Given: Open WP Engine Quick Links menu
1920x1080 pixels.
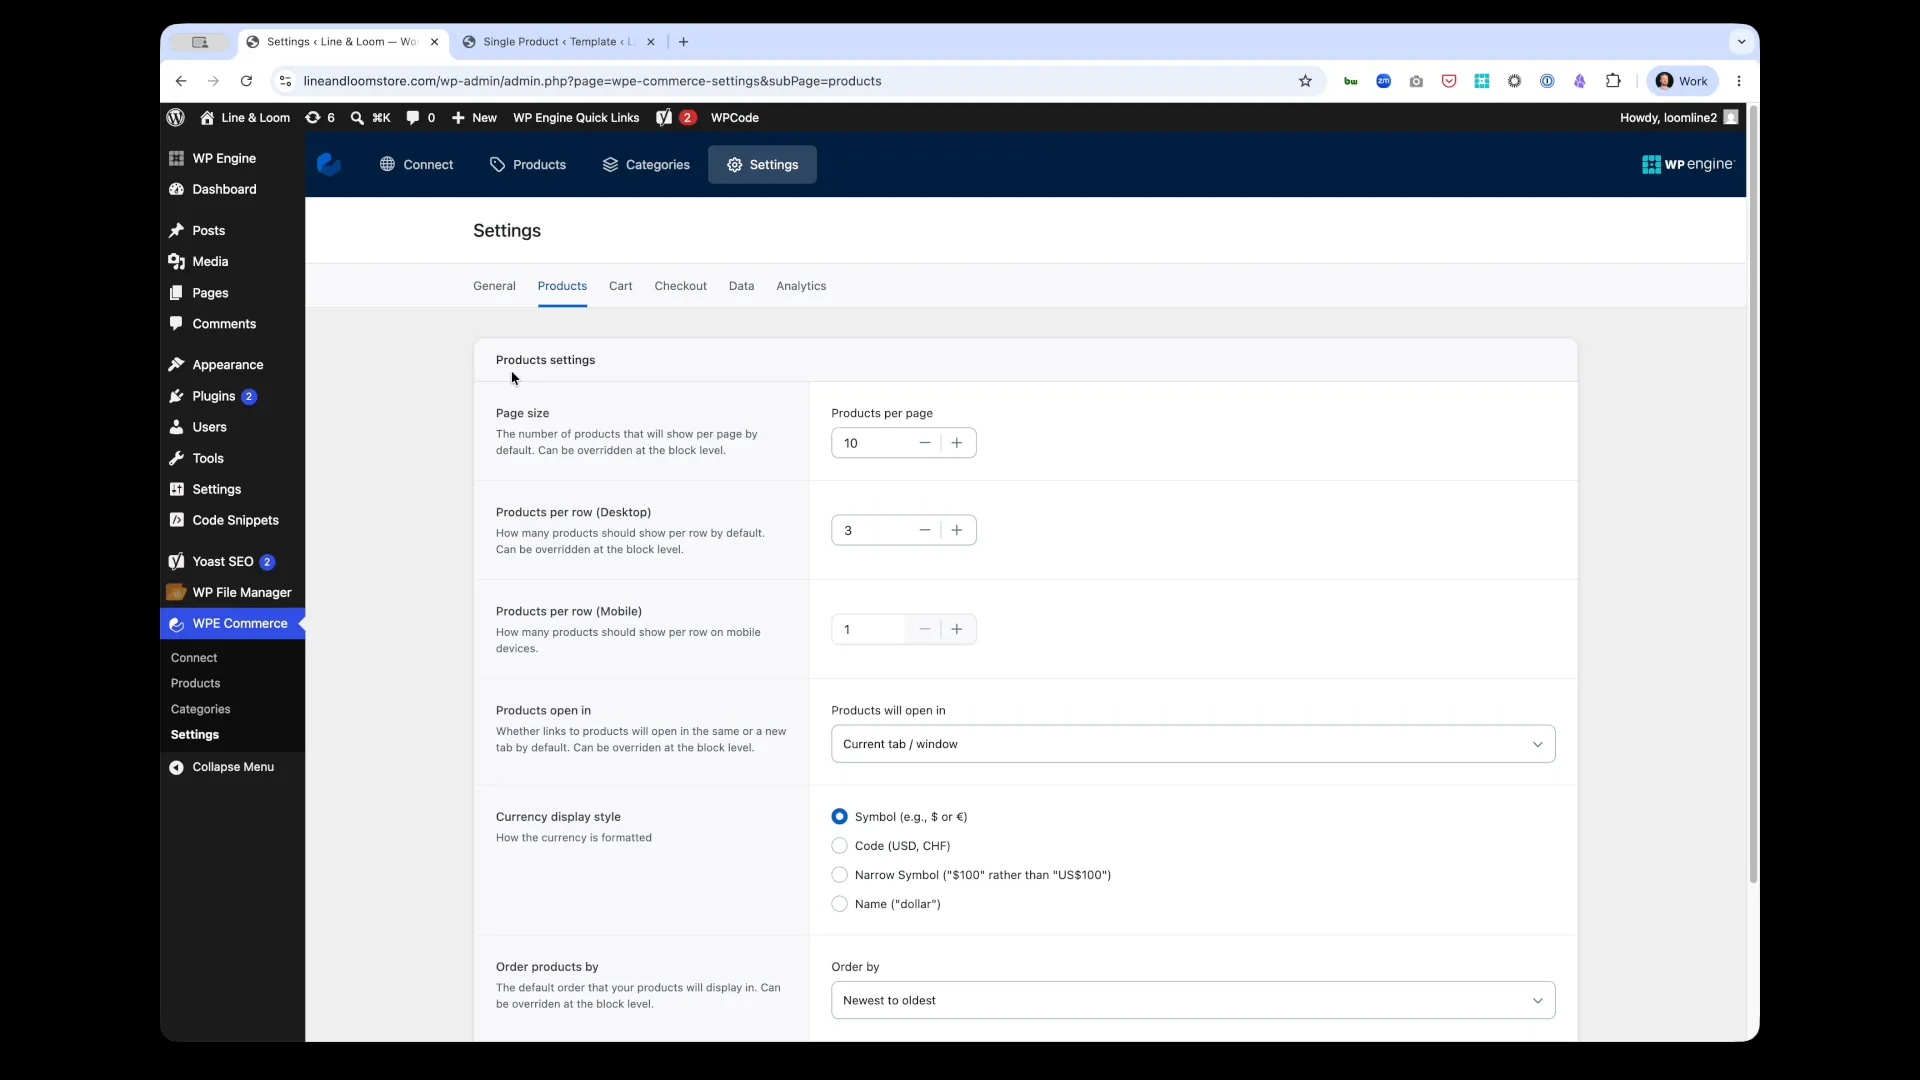Looking at the screenshot, I should (x=576, y=118).
